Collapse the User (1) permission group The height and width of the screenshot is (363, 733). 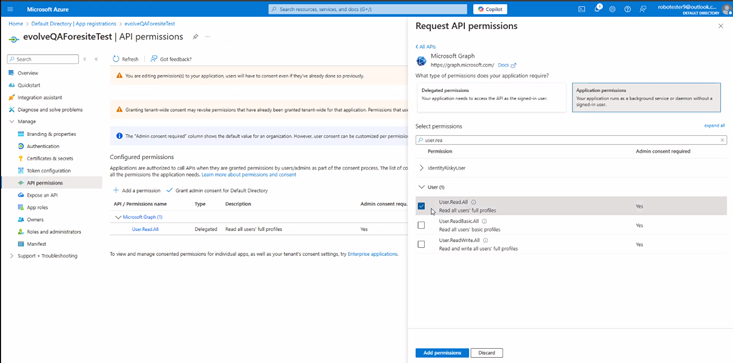coord(422,187)
